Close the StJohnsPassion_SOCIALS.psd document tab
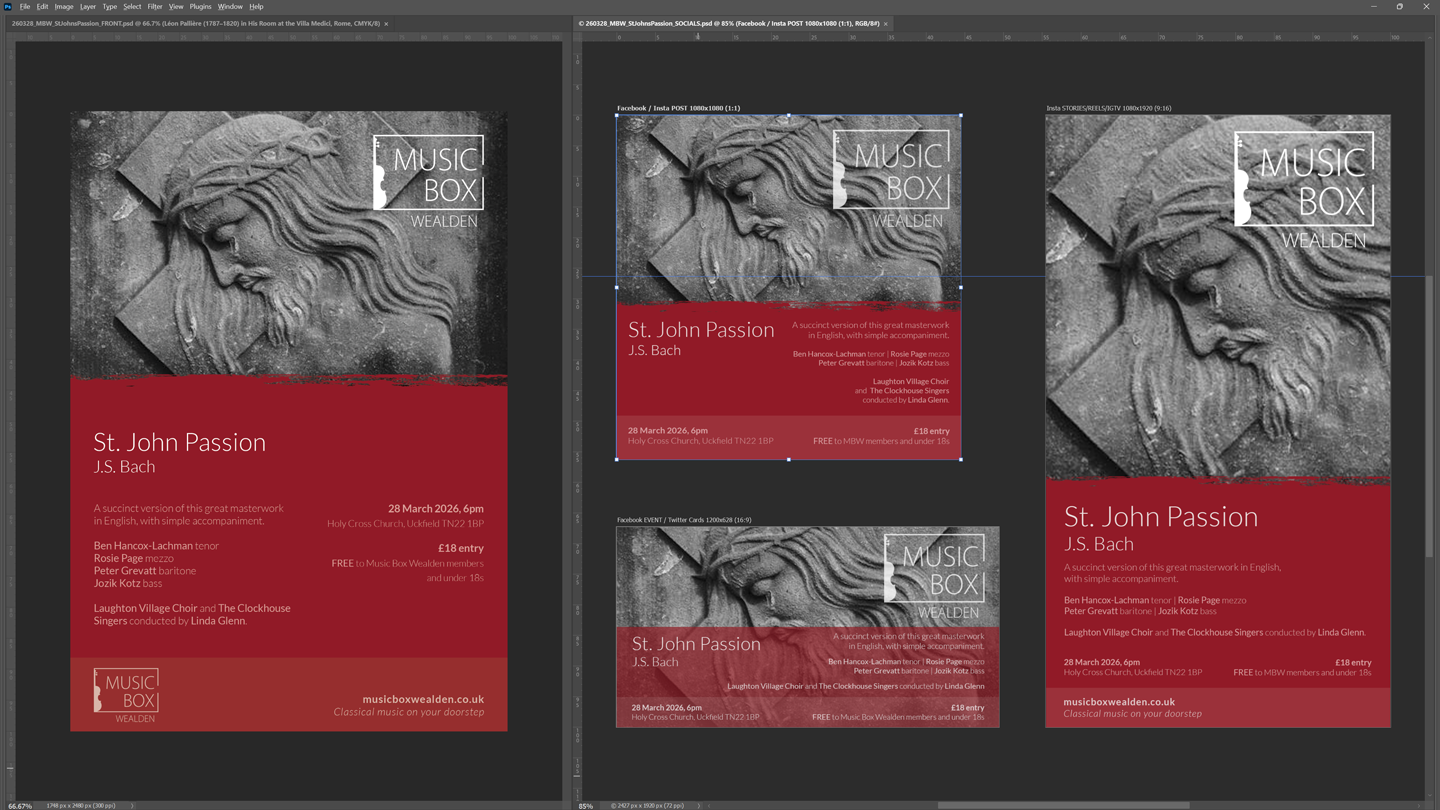This screenshot has height=810, width=1440. pyautogui.click(x=885, y=24)
